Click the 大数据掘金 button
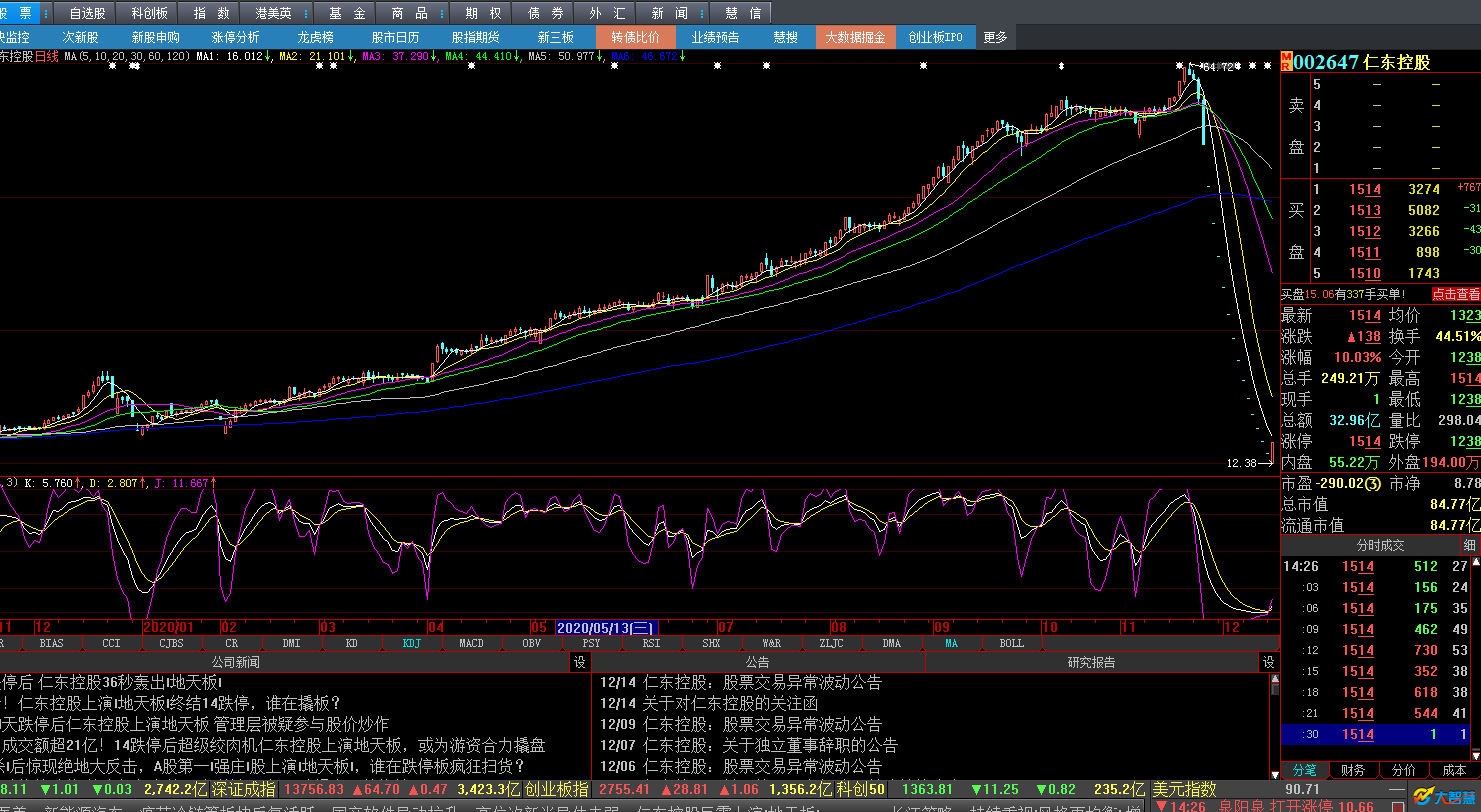 [x=856, y=38]
